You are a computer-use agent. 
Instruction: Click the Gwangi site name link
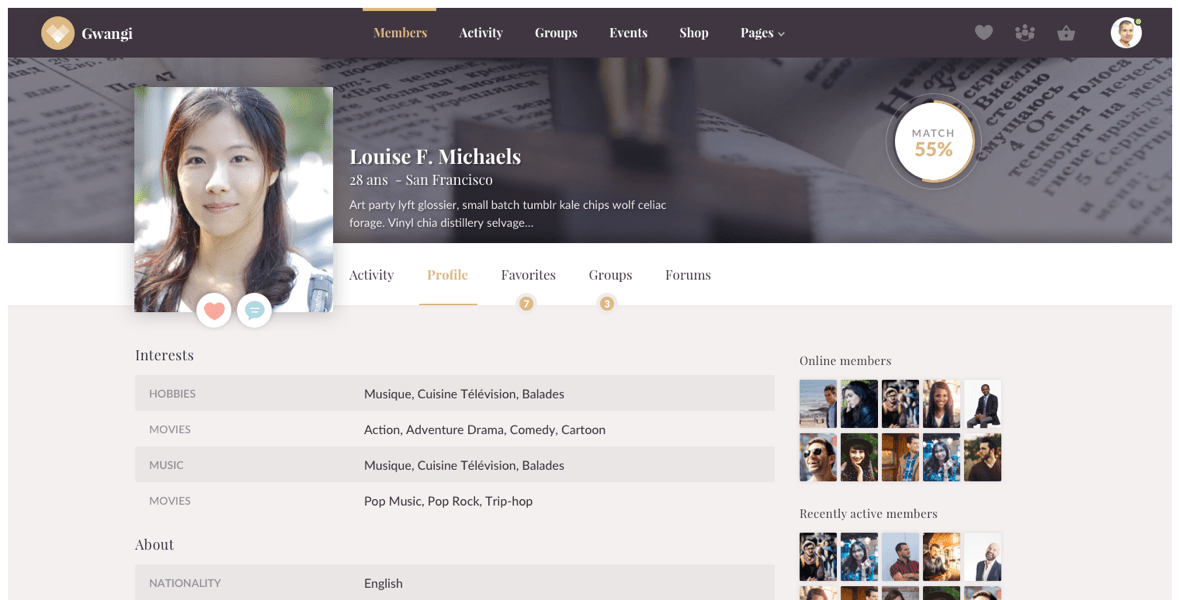click(107, 34)
